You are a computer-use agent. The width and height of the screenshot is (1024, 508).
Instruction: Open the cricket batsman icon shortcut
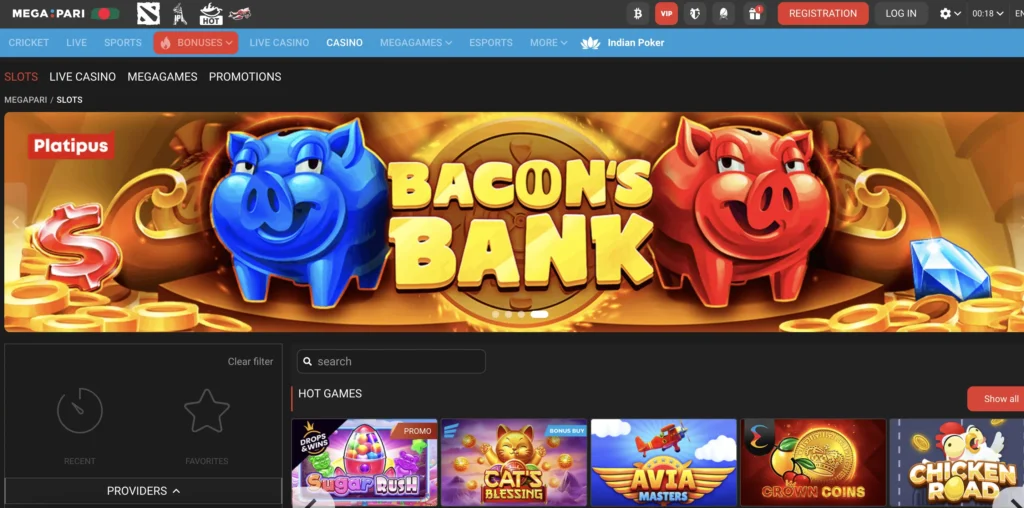pos(178,13)
